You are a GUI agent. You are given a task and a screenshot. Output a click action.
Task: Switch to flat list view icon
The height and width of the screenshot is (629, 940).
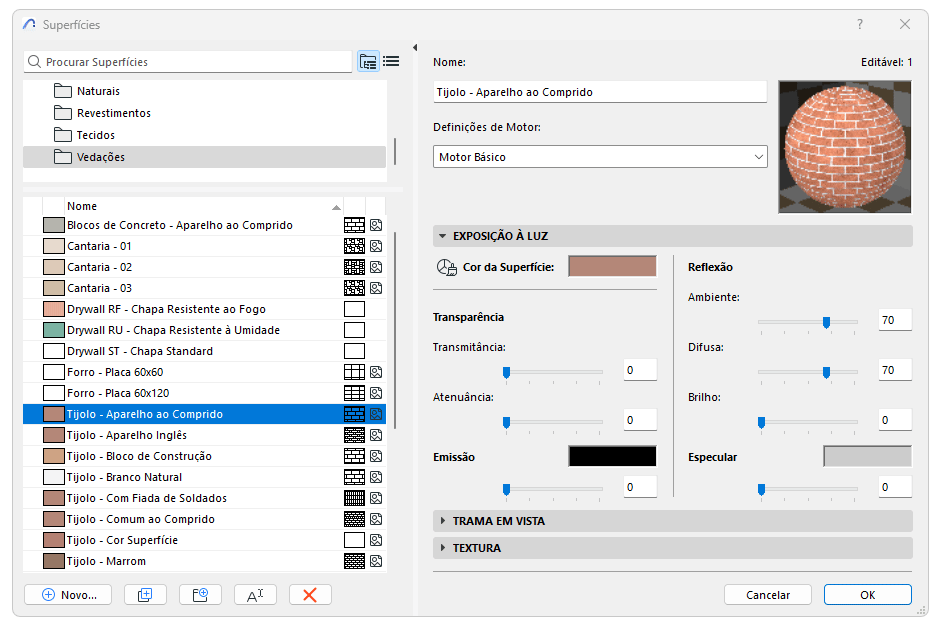[391, 61]
